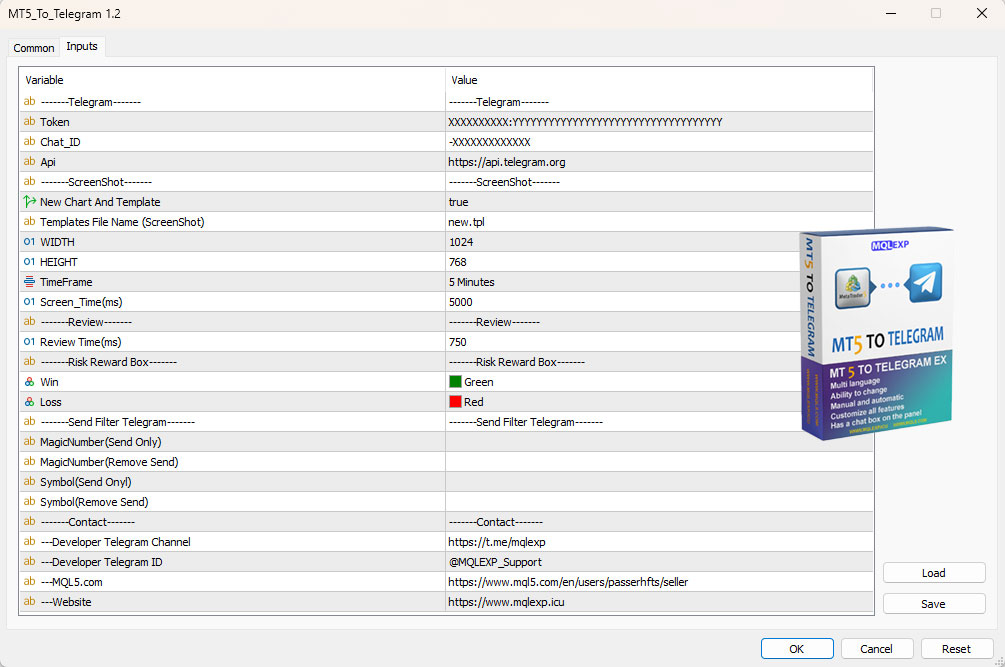Click the integer icon beside Review Time(ms)
This screenshot has height=667, width=1005.
click(29, 342)
